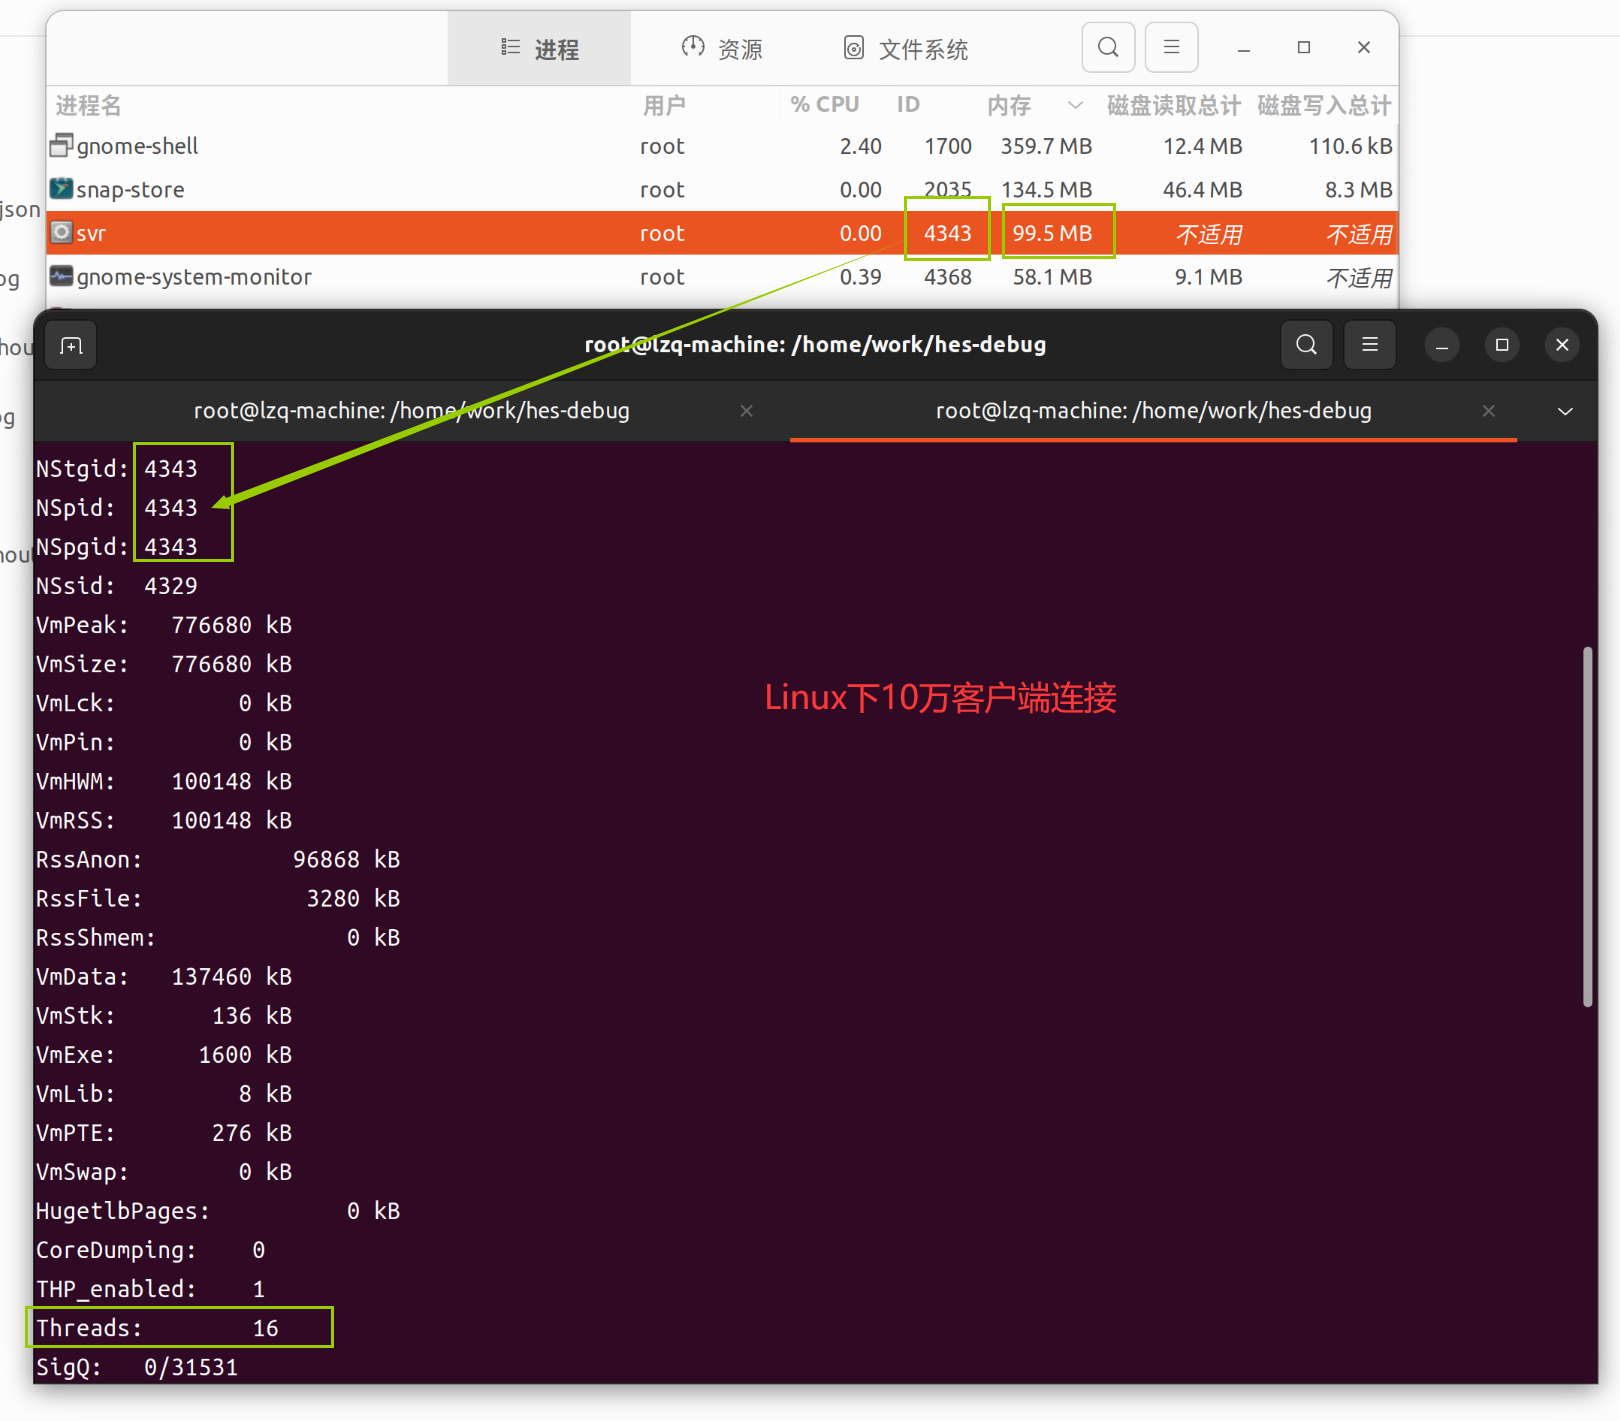
Task: Select the svr process row
Action: 400,233
